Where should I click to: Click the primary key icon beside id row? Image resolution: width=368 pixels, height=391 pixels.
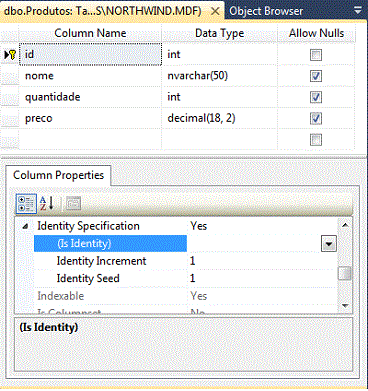pyautogui.click(x=10, y=55)
